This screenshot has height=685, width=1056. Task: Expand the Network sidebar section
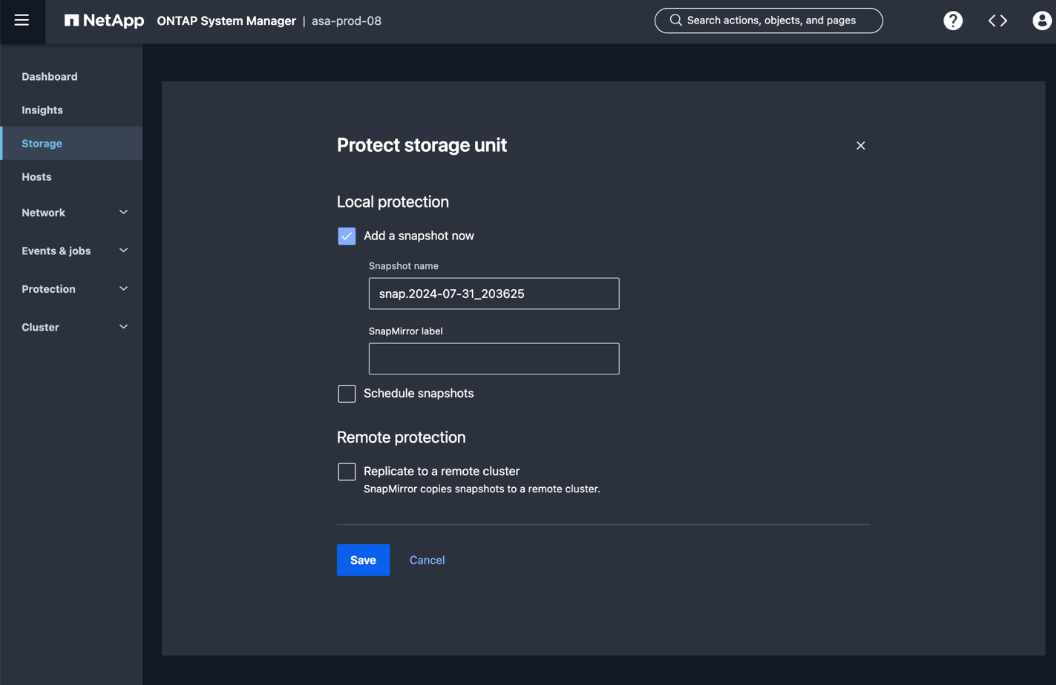tap(124, 213)
